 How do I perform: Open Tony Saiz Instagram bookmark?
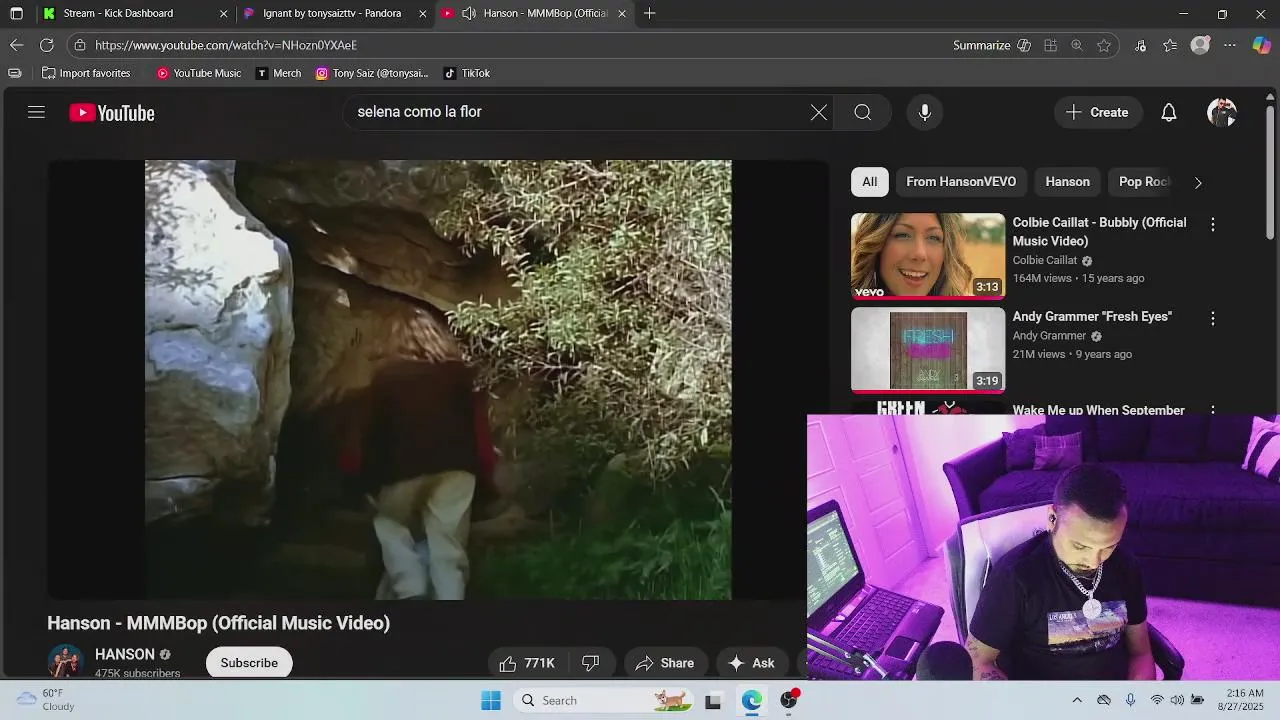click(371, 73)
